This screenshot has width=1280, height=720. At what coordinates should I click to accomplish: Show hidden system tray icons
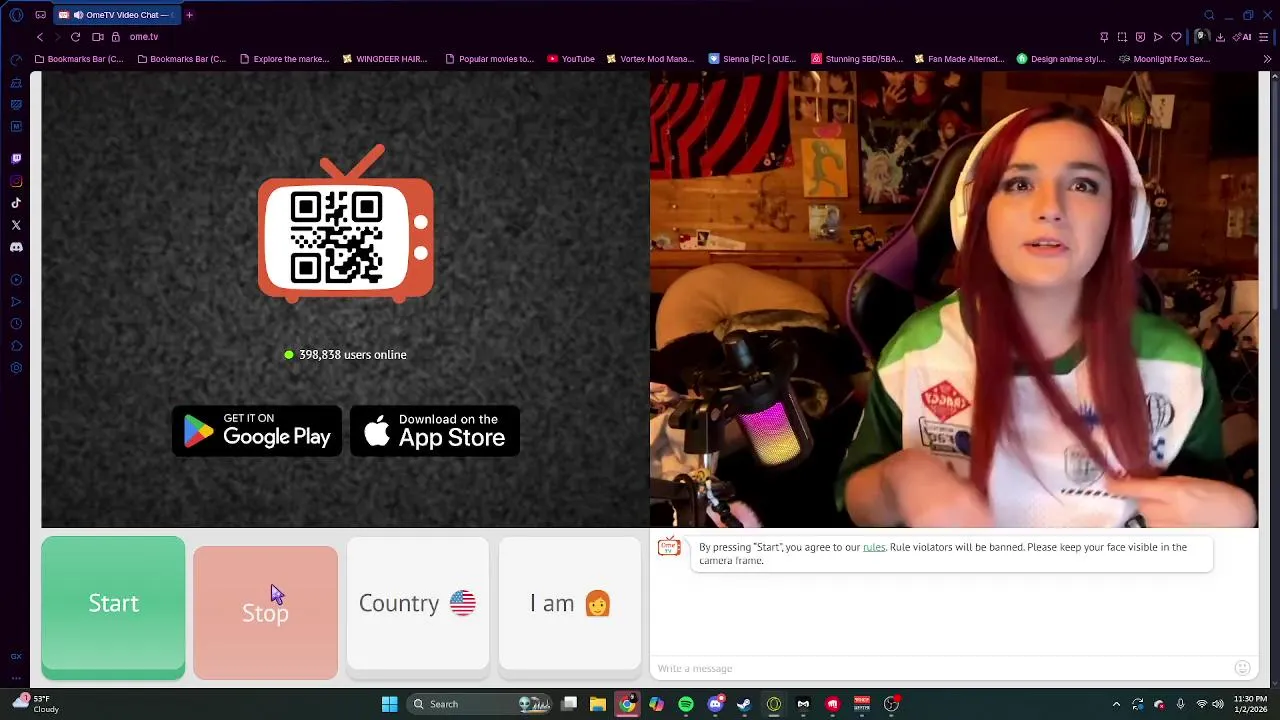(x=1116, y=704)
